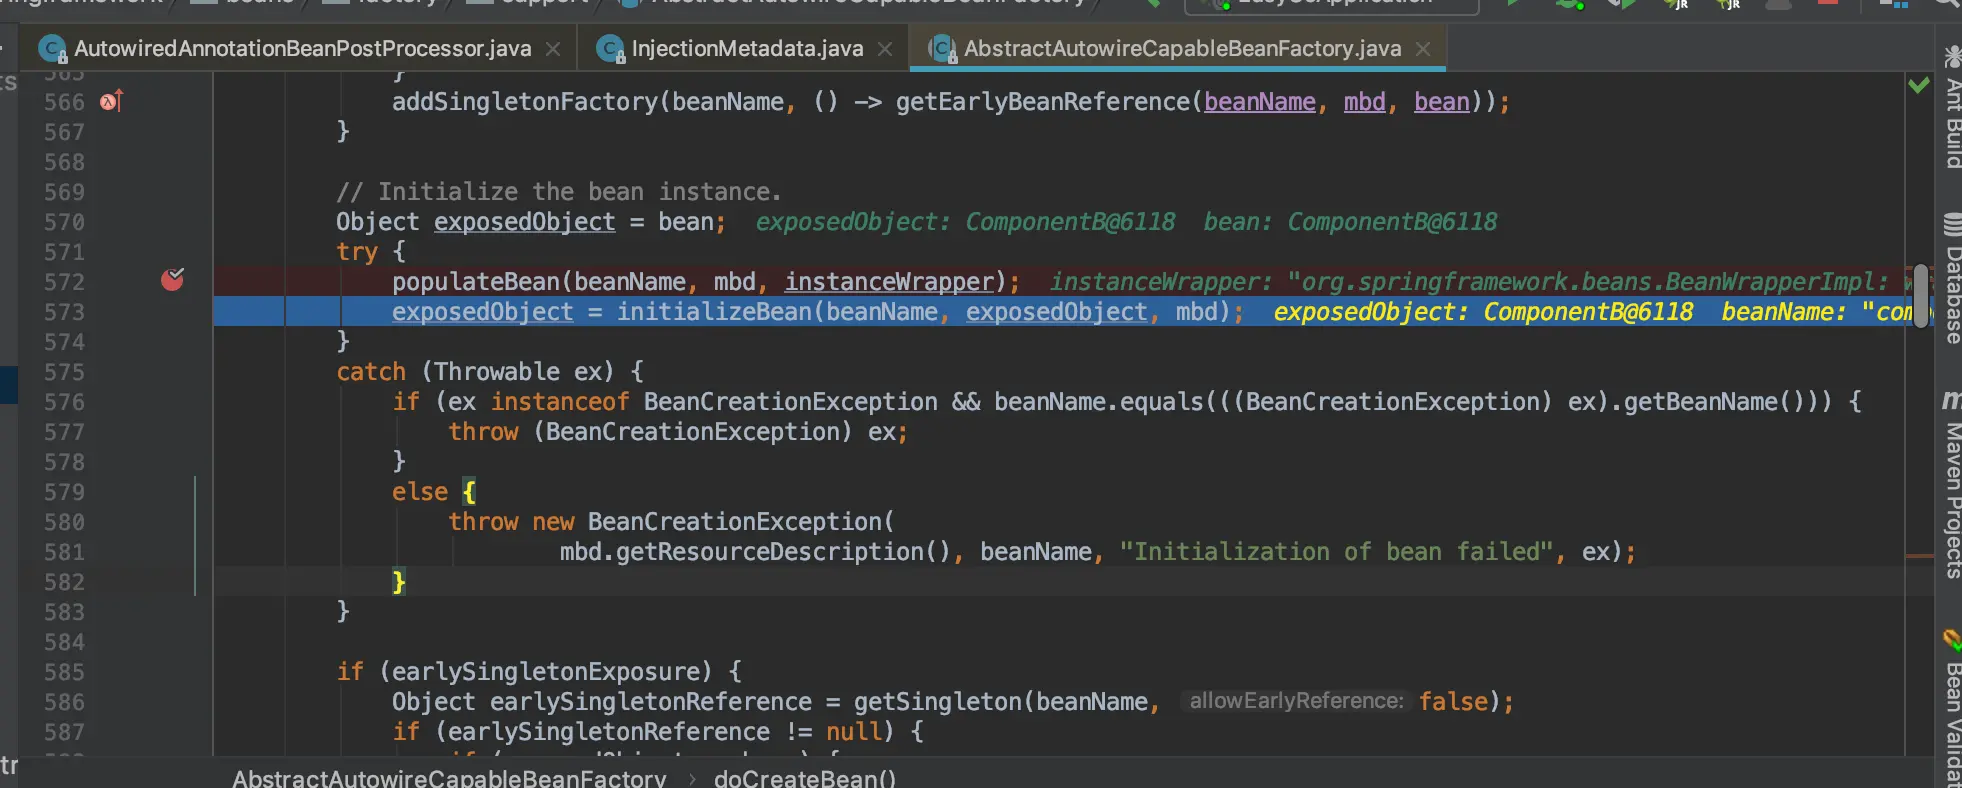Image resolution: width=1962 pixels, height=788 pixels.
Task: Click exposedObject declaration on line 570
Action: click(524, 222)
